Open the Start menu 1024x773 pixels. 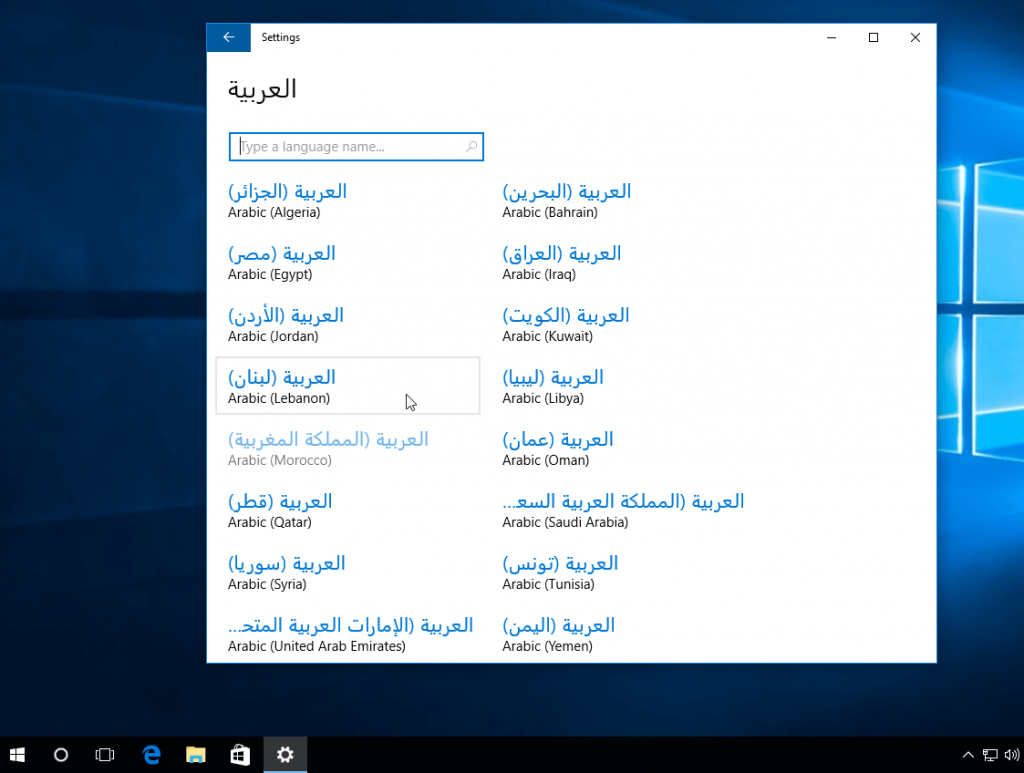point(17,755)
